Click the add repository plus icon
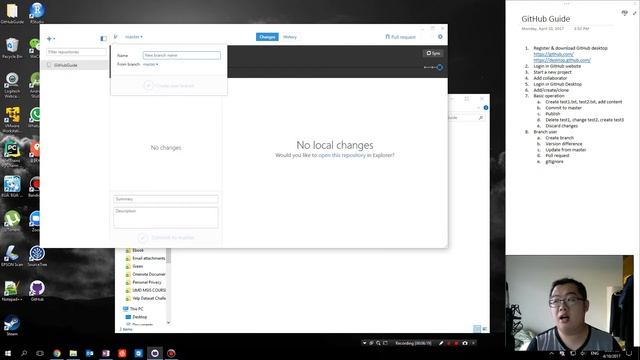Screen dimensions: 640x360 click(x=50, y=39)
